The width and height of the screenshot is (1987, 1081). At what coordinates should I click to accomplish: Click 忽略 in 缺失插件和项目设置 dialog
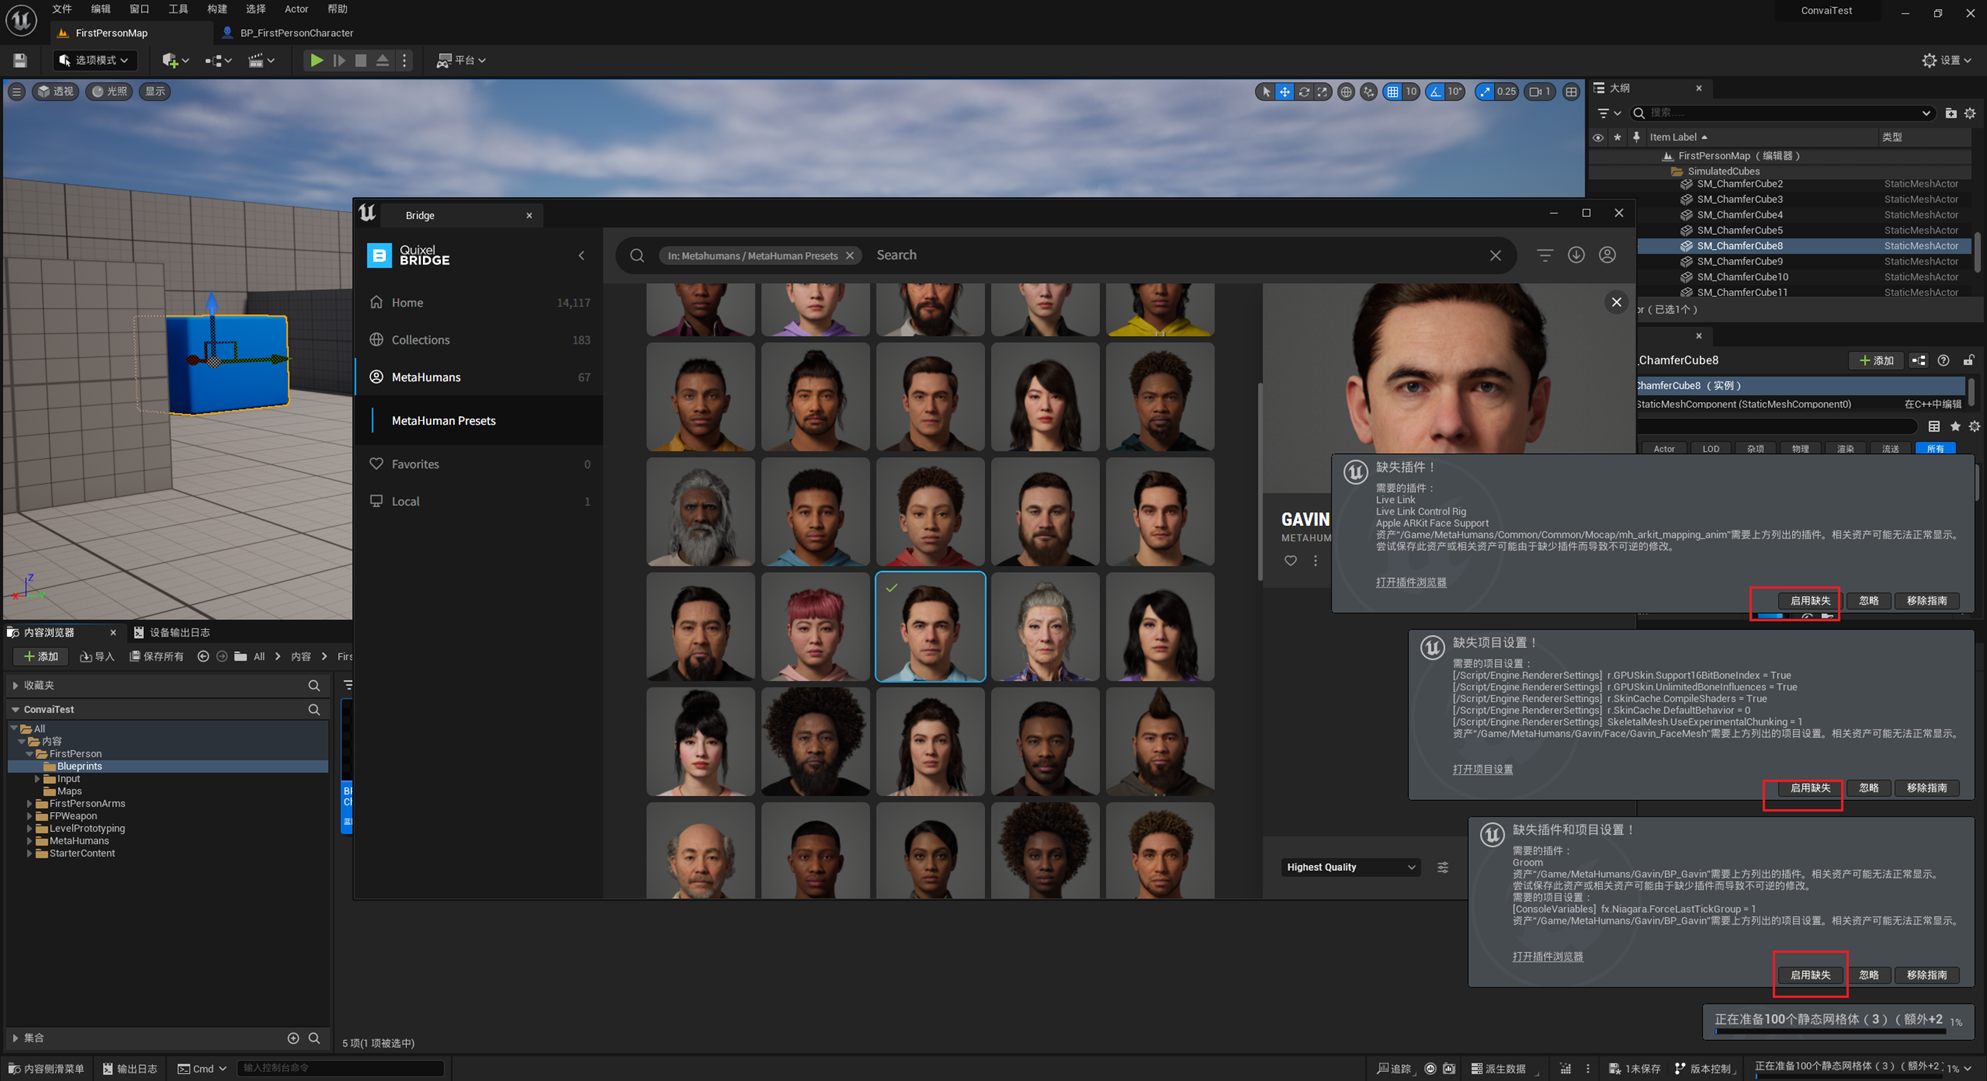pyautogui.click(x=1868, y=975)
